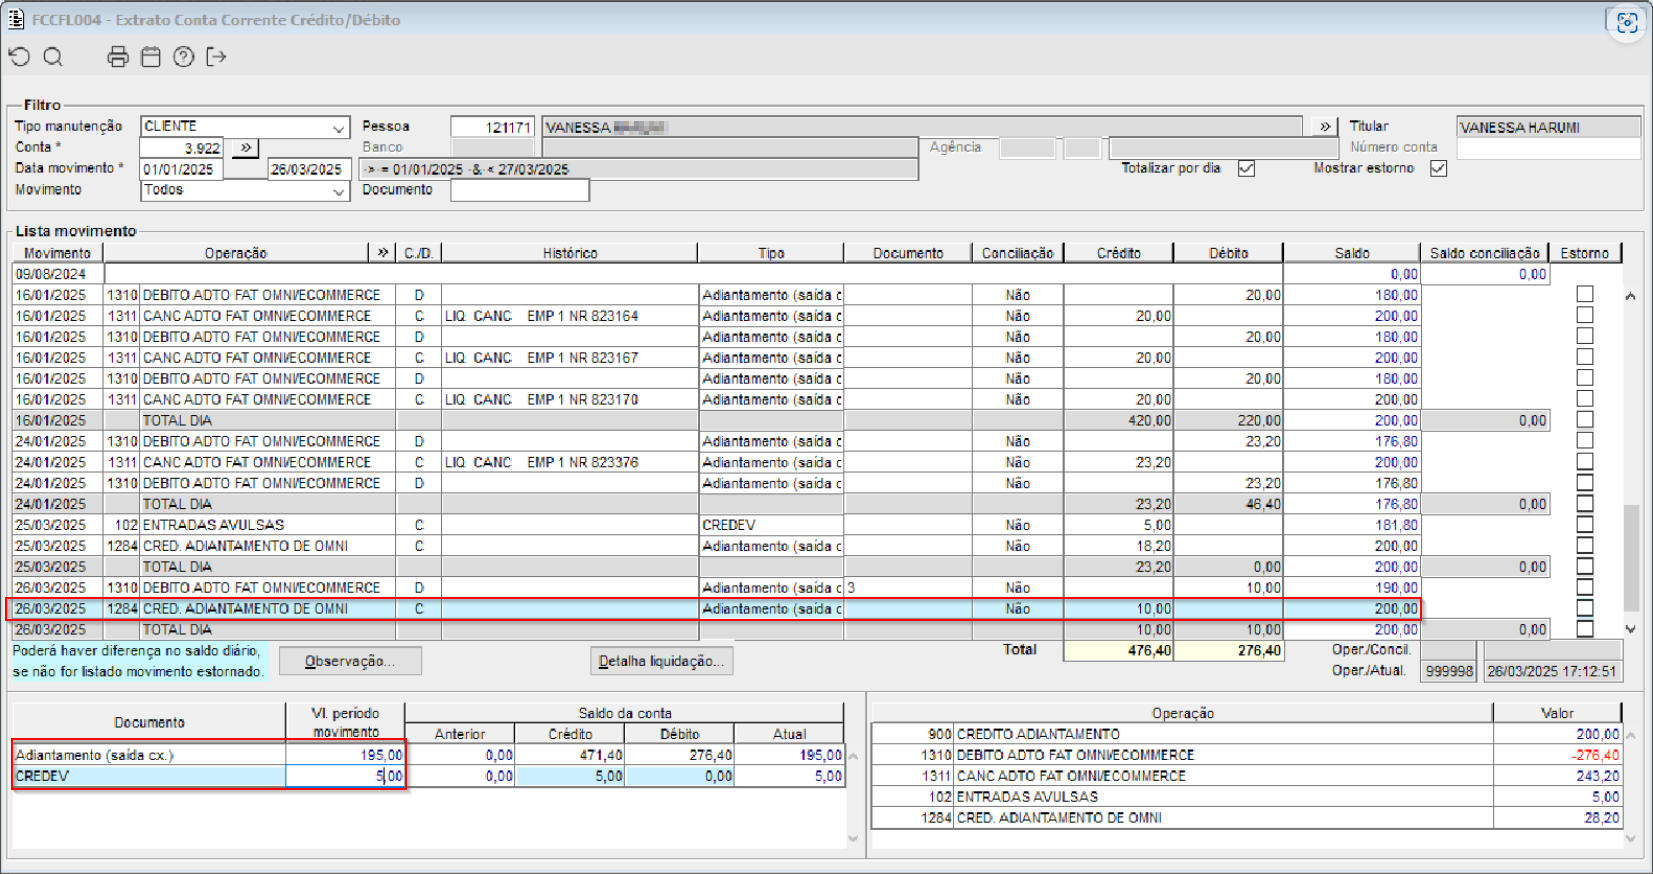Click the » lookup button beside the Pessoa name
The width and height of the screenshot is (1653, 874).
(1325, 127)
